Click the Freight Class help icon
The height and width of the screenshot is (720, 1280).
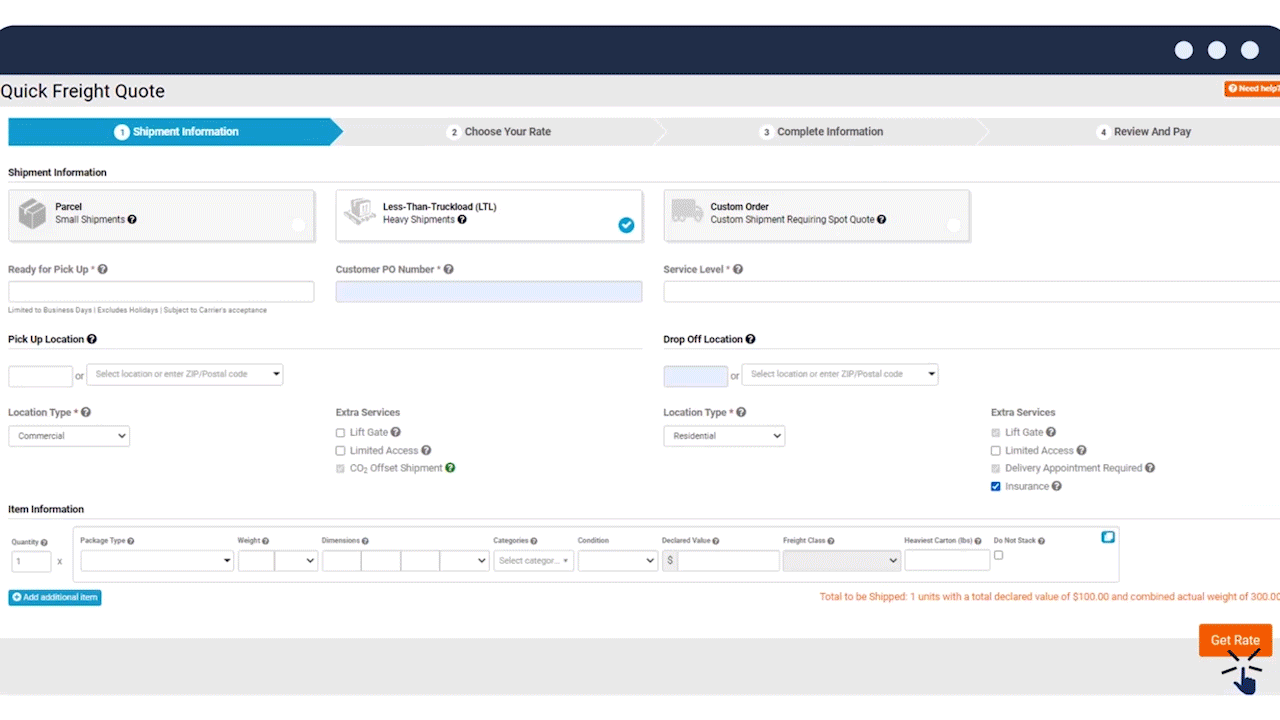(x=831, y=541)
